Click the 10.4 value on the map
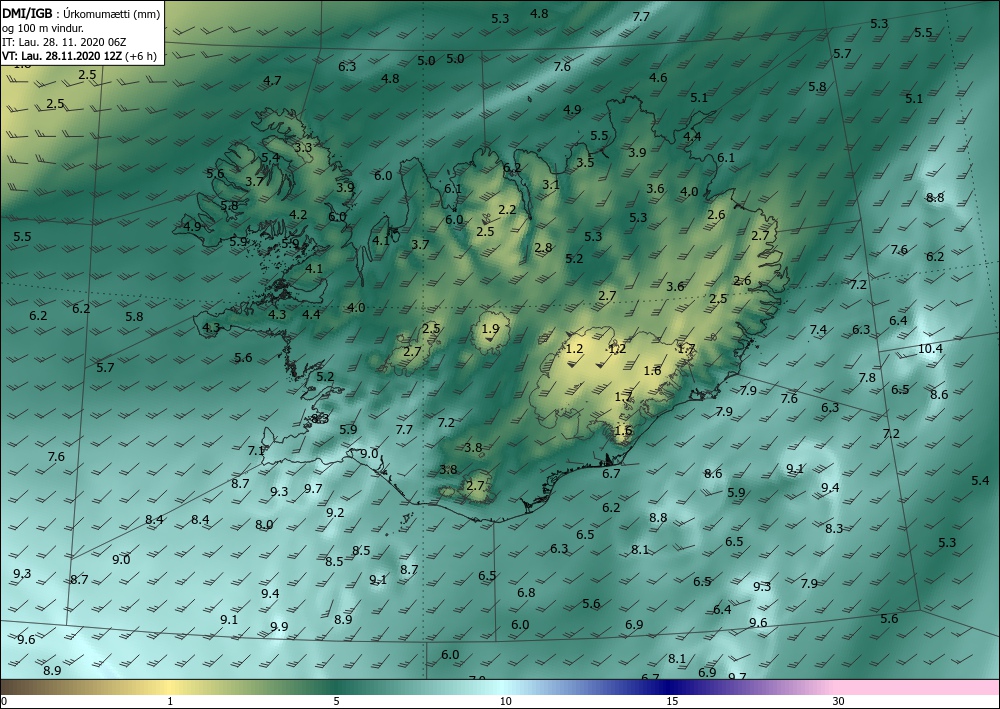 [930, 348]
